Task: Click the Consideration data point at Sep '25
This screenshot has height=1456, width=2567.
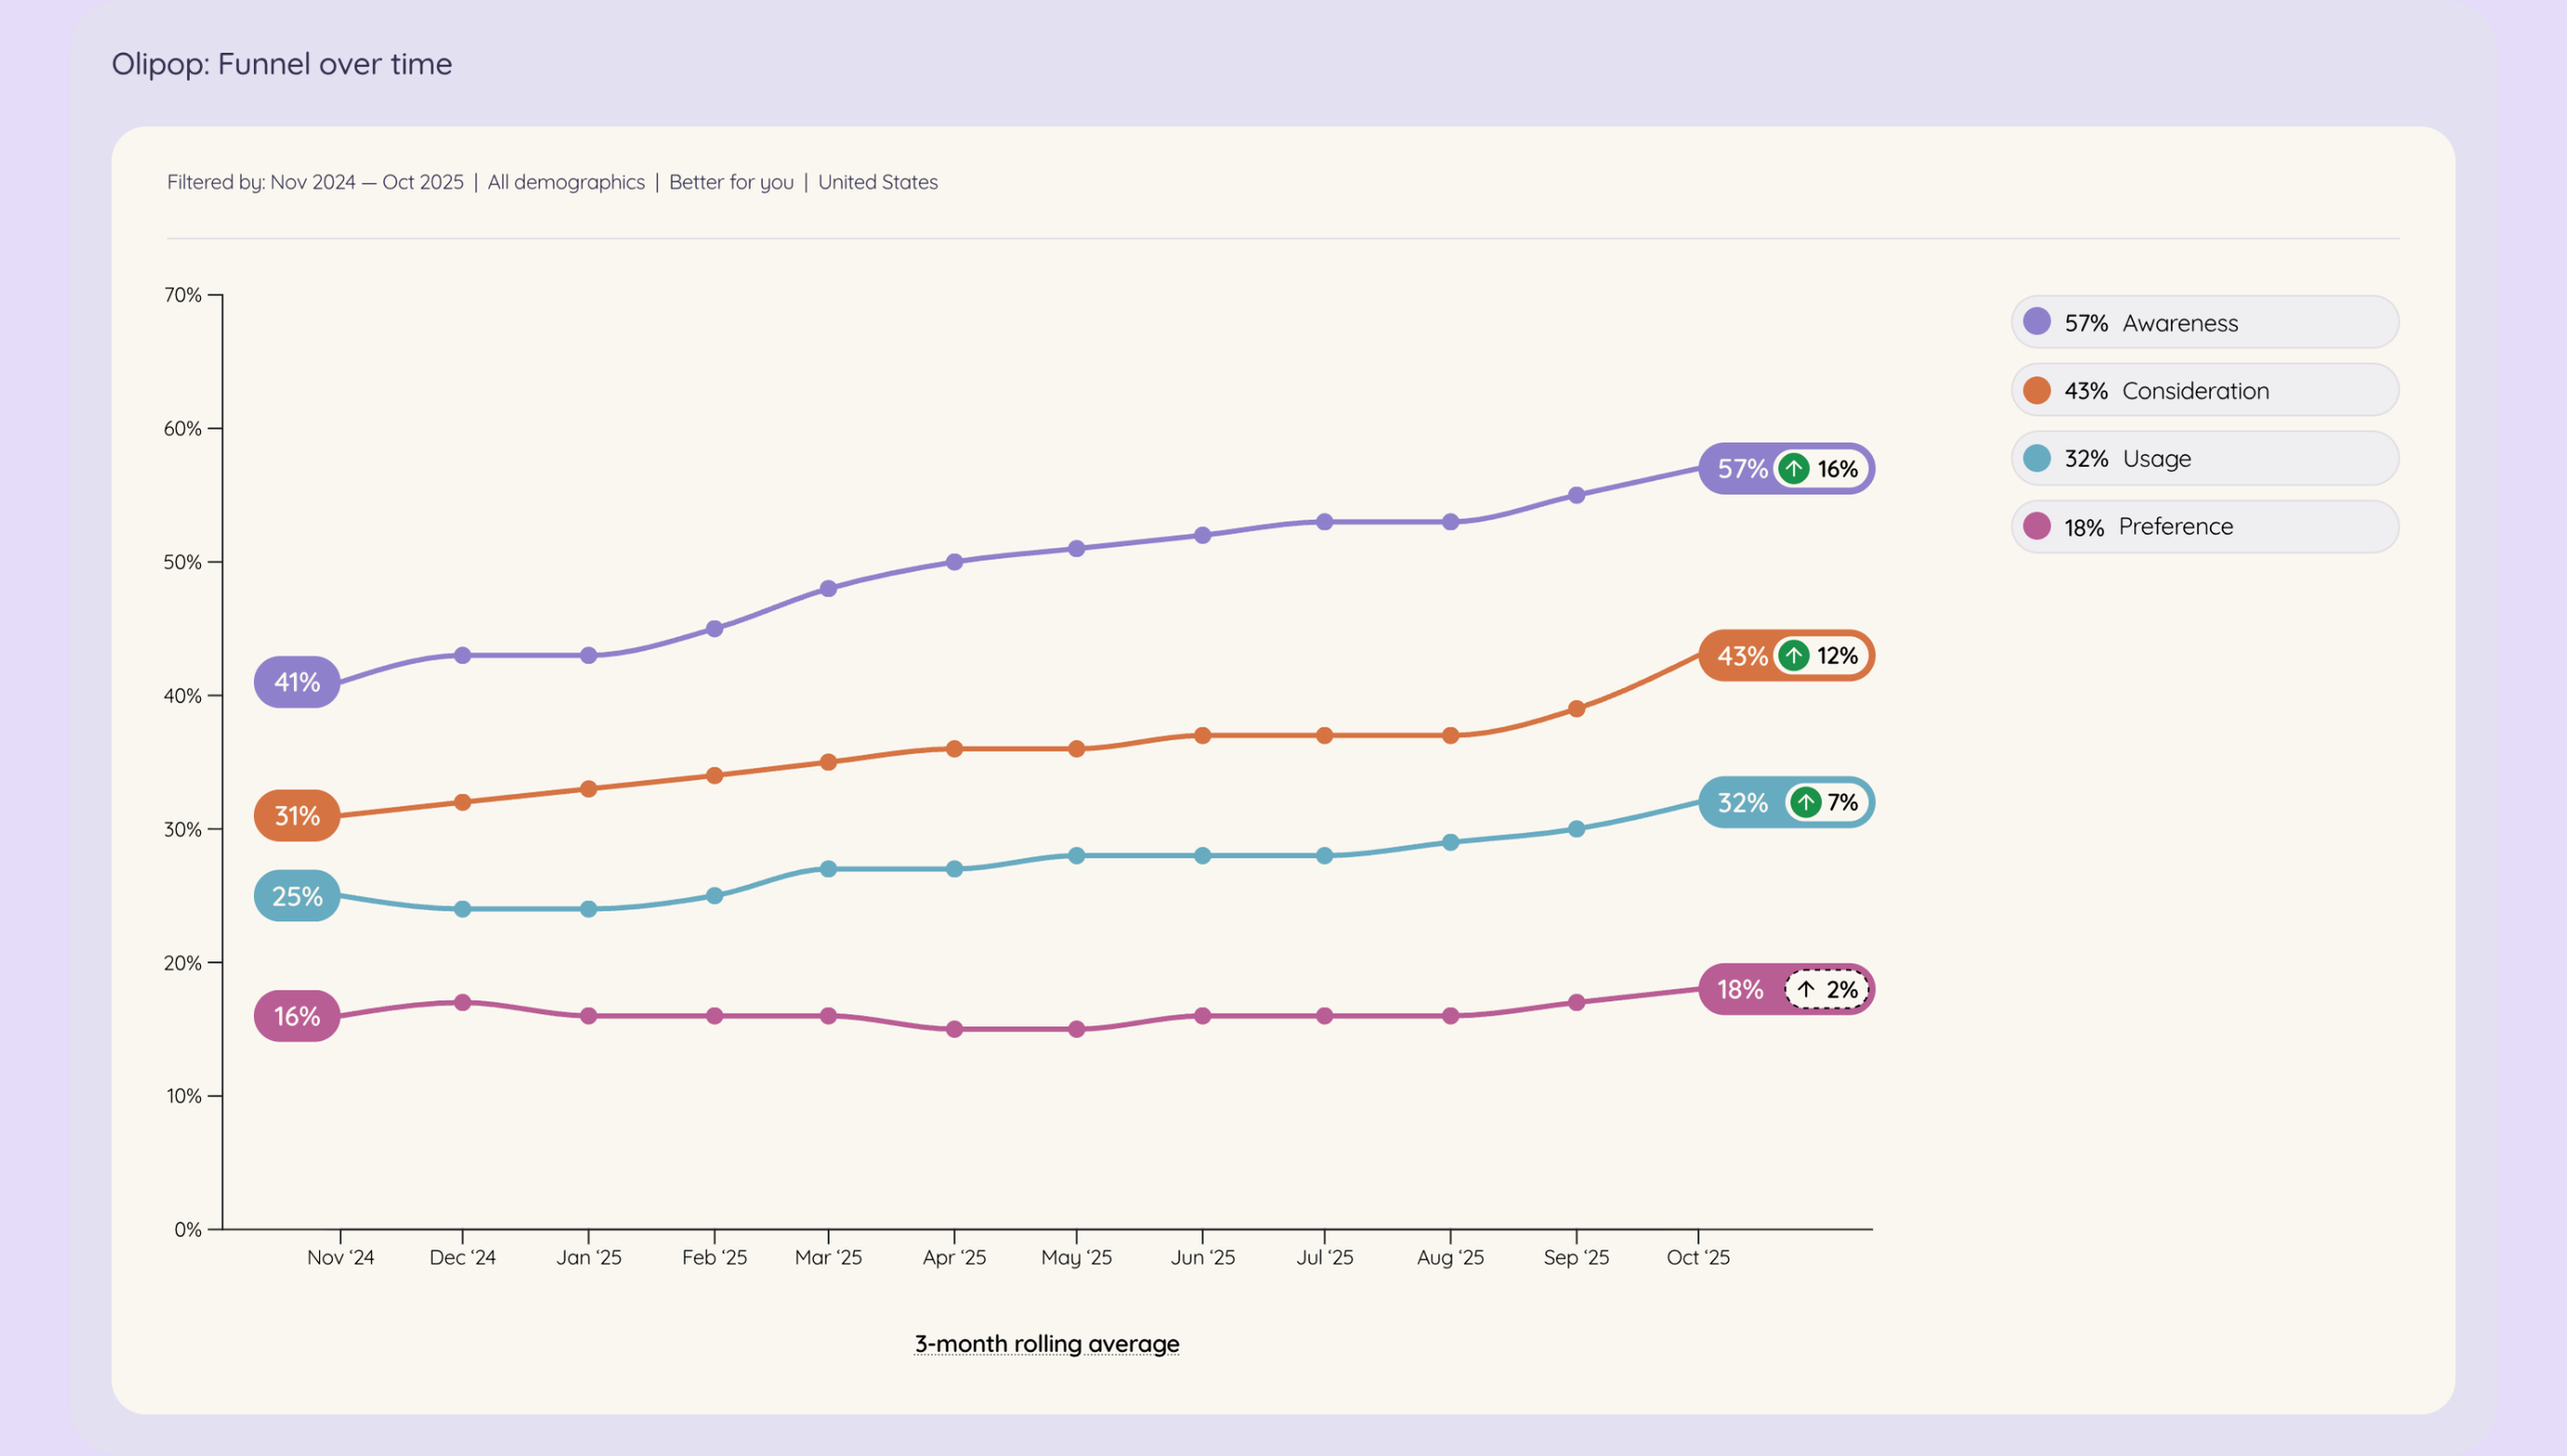Action: [x=1576, y=709]
